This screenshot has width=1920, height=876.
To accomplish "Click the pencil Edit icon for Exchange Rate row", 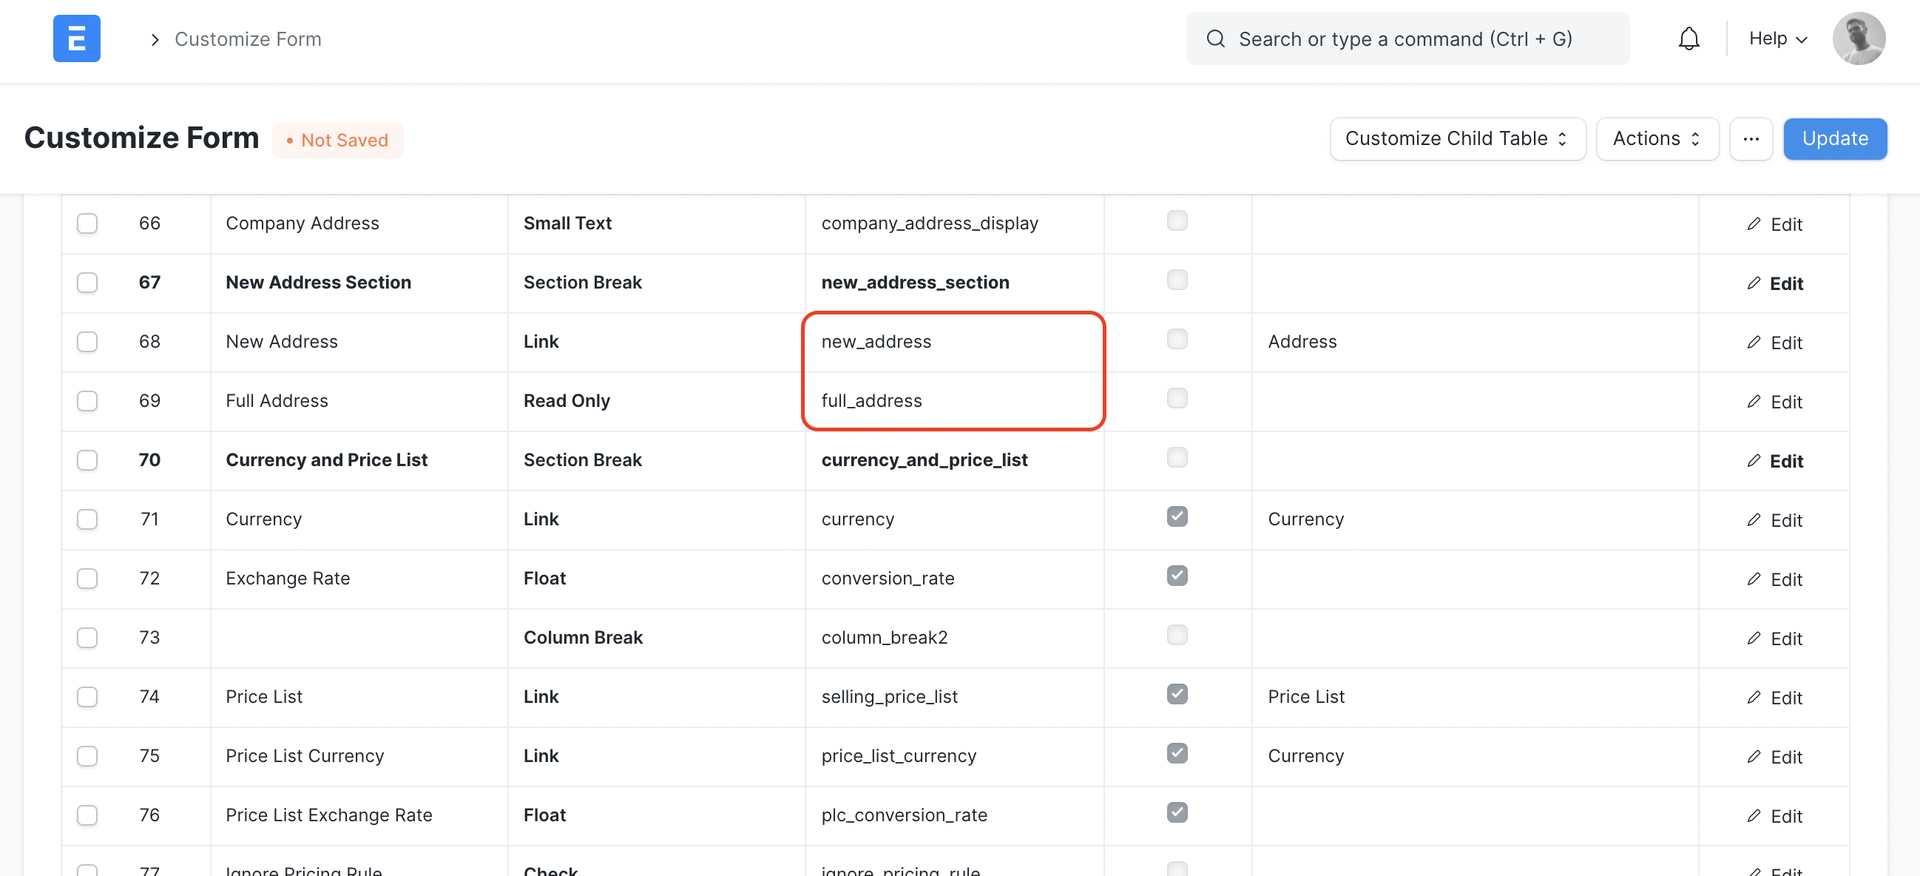I will click(x=1754, y=579).
